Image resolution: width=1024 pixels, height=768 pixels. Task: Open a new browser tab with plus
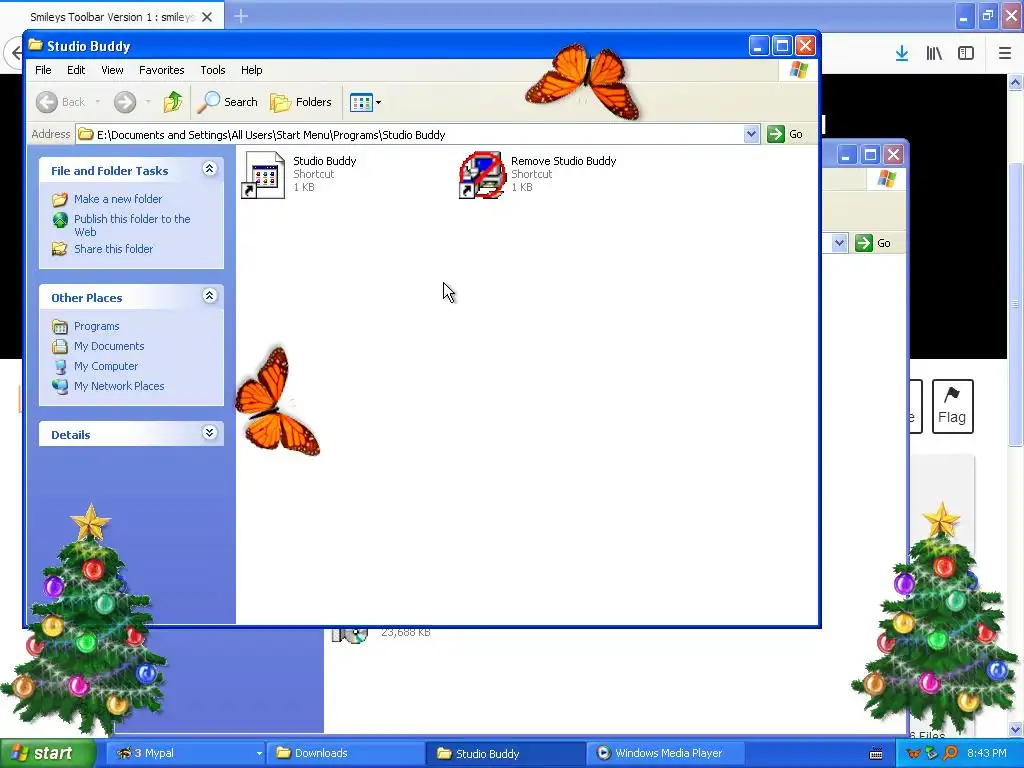(241, 16)
